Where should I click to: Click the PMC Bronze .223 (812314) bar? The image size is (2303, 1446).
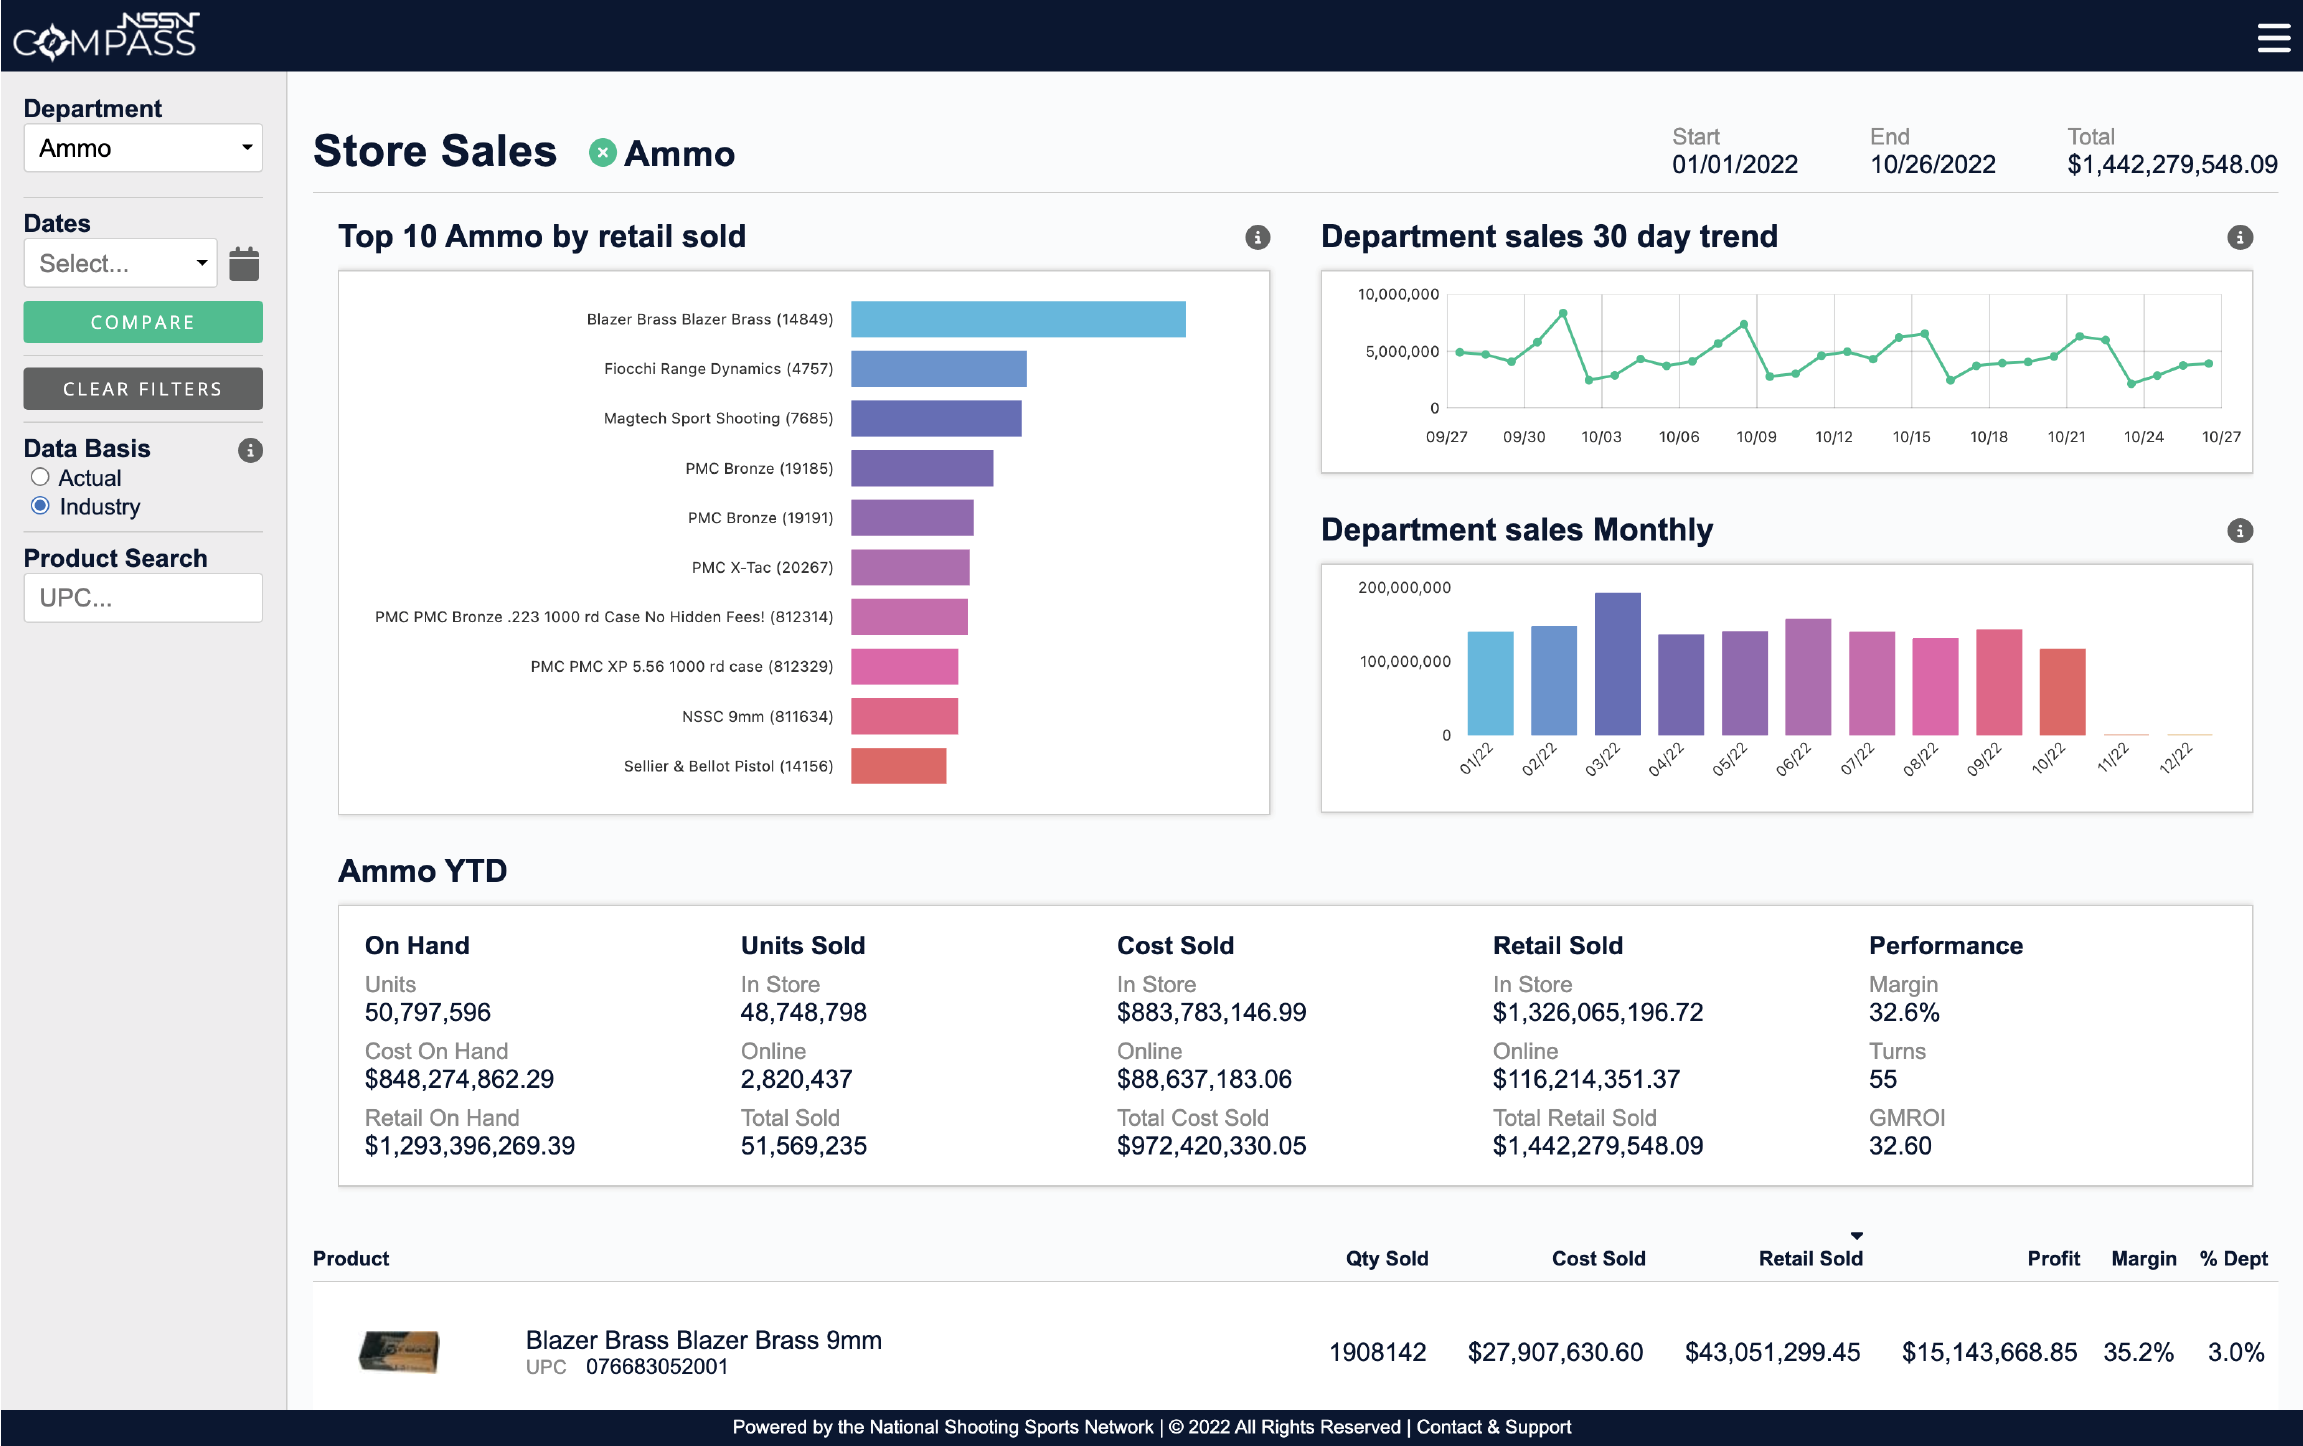pyautogui.click(x=909, y=617)
